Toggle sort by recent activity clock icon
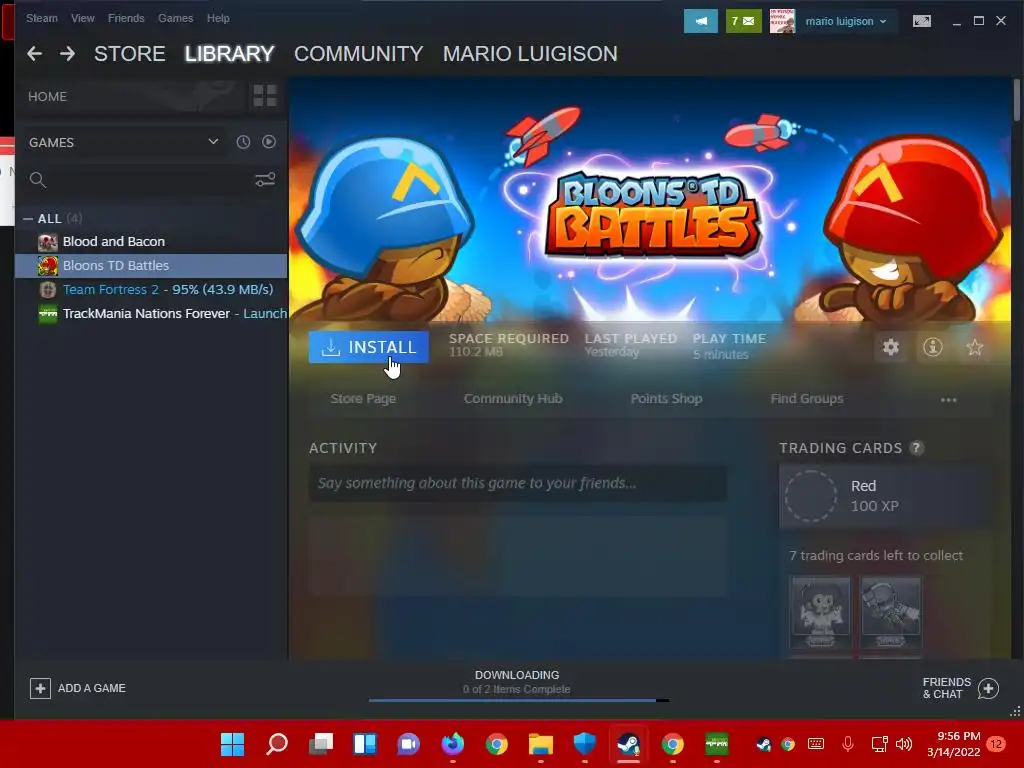The image size is (1024, 768). (243, 142)
